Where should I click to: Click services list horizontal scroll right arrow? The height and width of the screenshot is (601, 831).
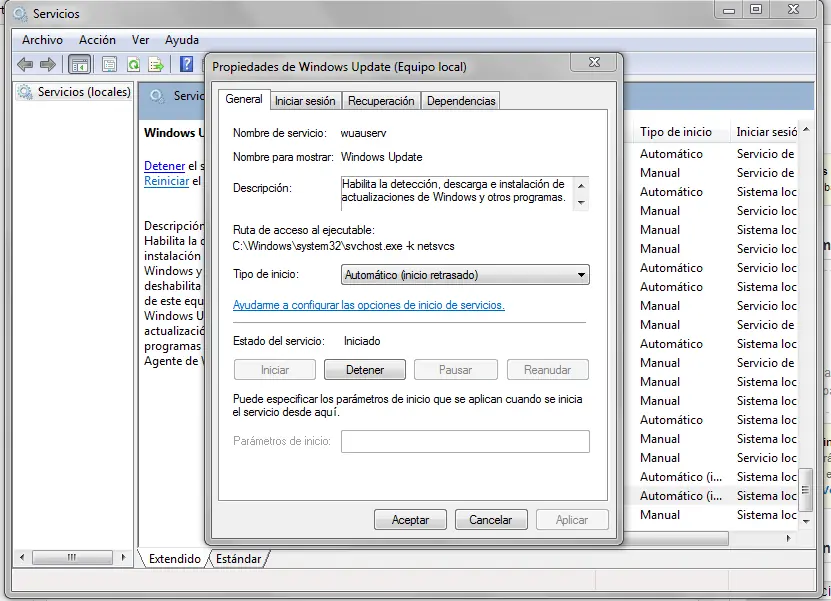[789, 538]
